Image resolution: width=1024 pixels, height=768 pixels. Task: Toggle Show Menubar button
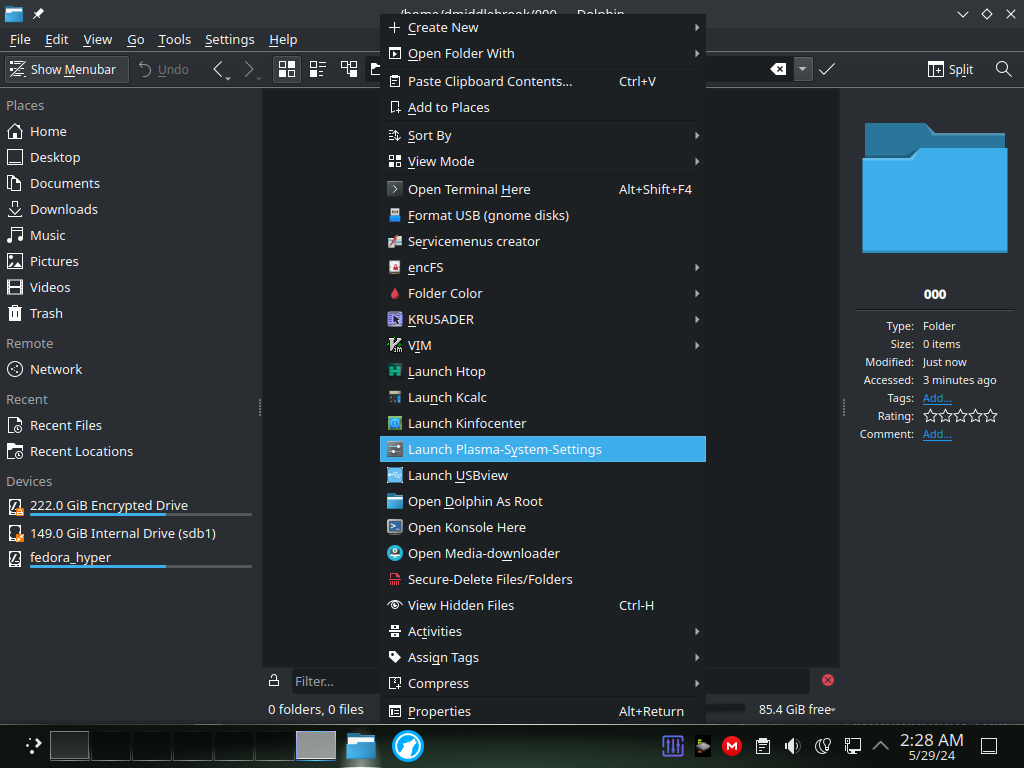tap(67, 69)
